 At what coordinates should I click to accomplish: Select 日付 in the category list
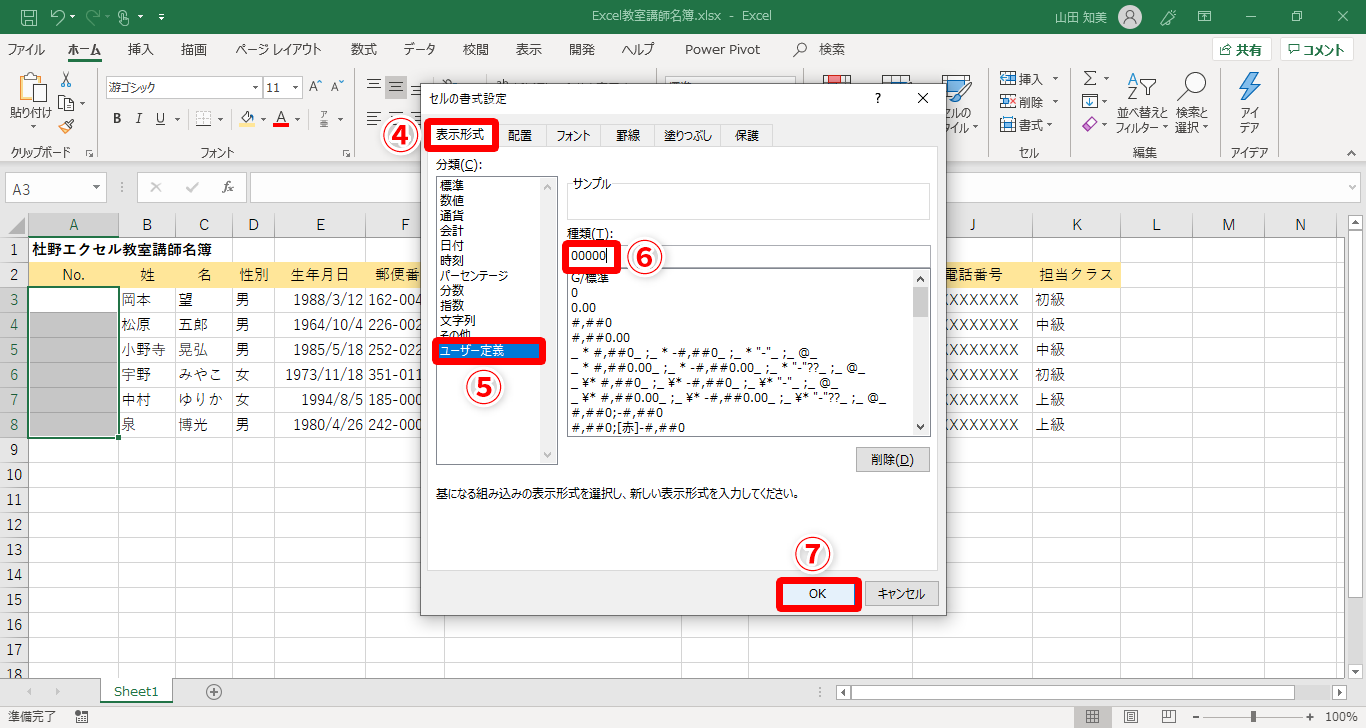point(452,245)
